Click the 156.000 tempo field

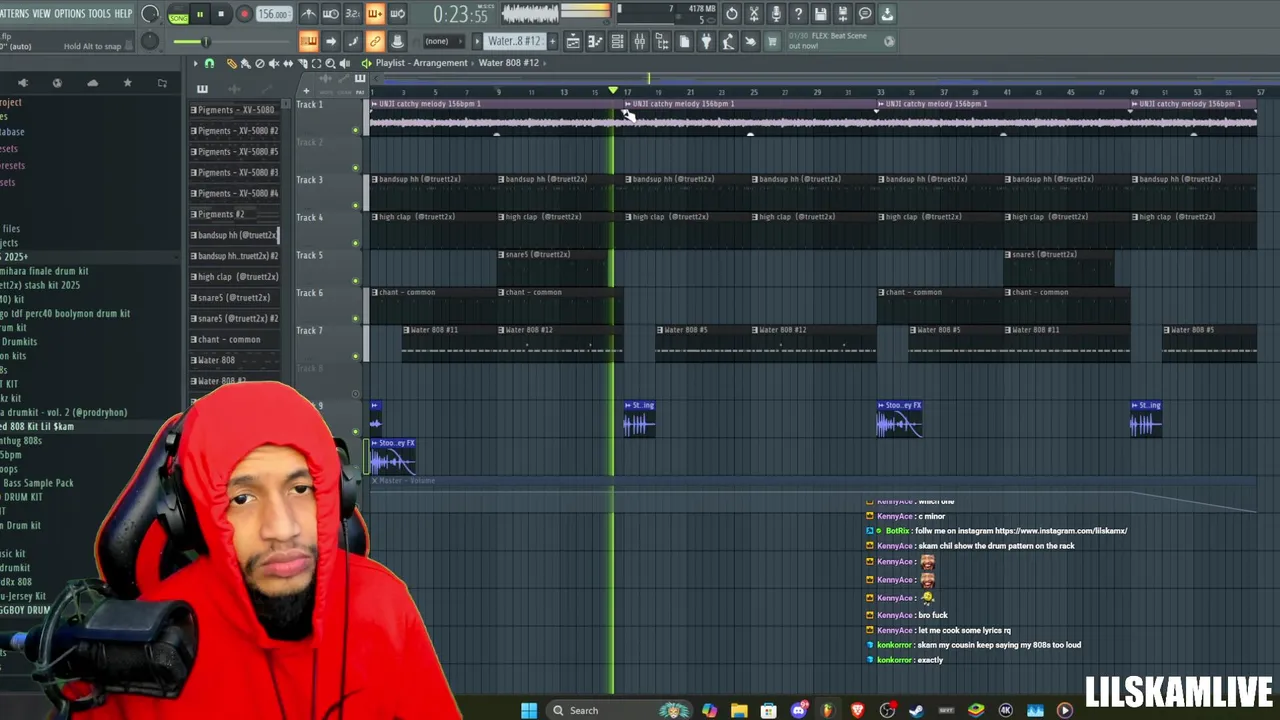pyautogui.click(x=273, y=14)
